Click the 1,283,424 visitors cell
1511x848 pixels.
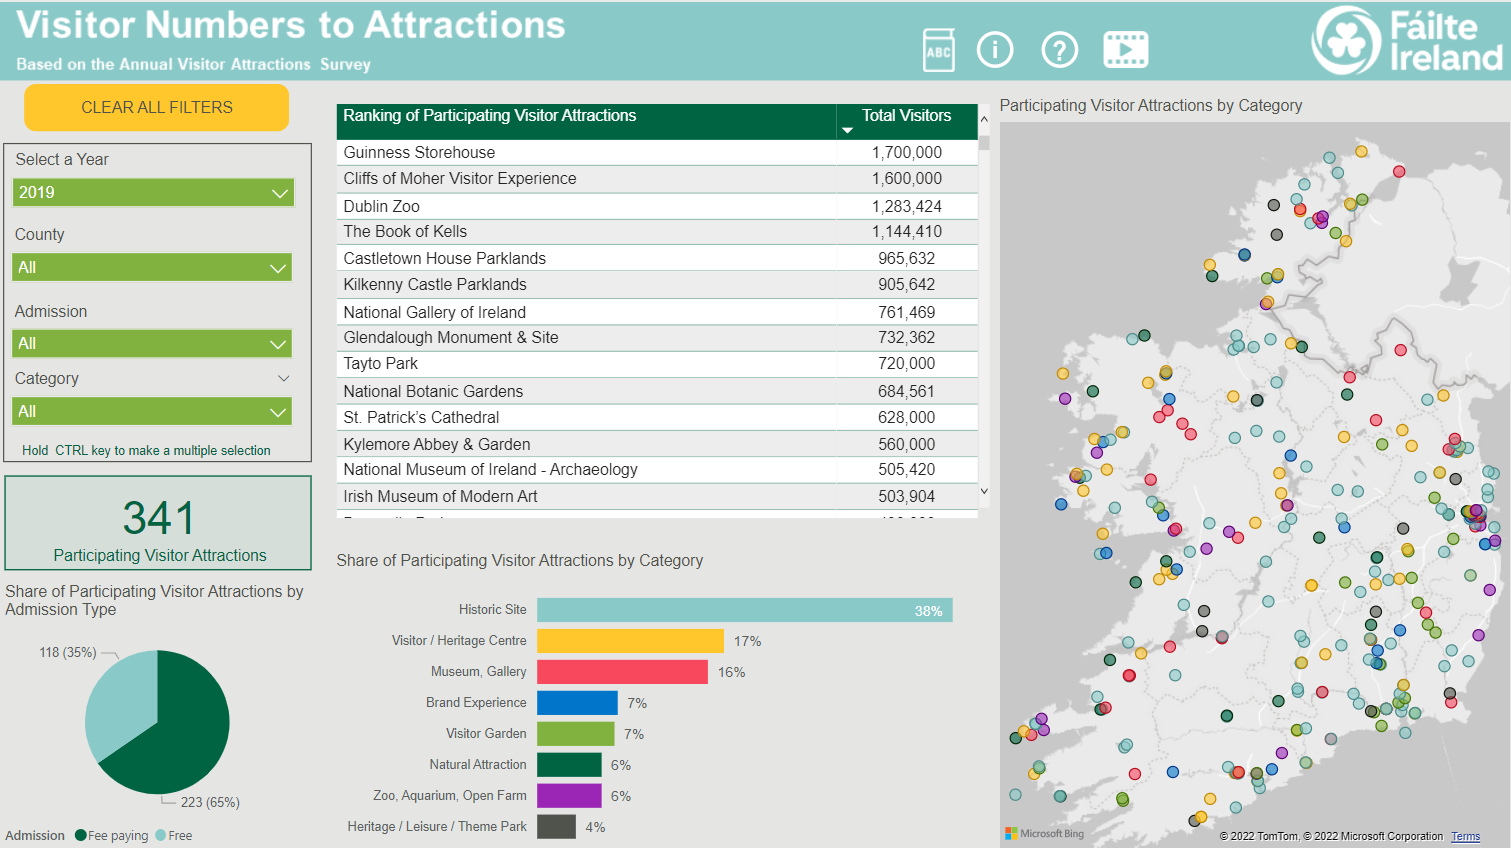point(907,206)
